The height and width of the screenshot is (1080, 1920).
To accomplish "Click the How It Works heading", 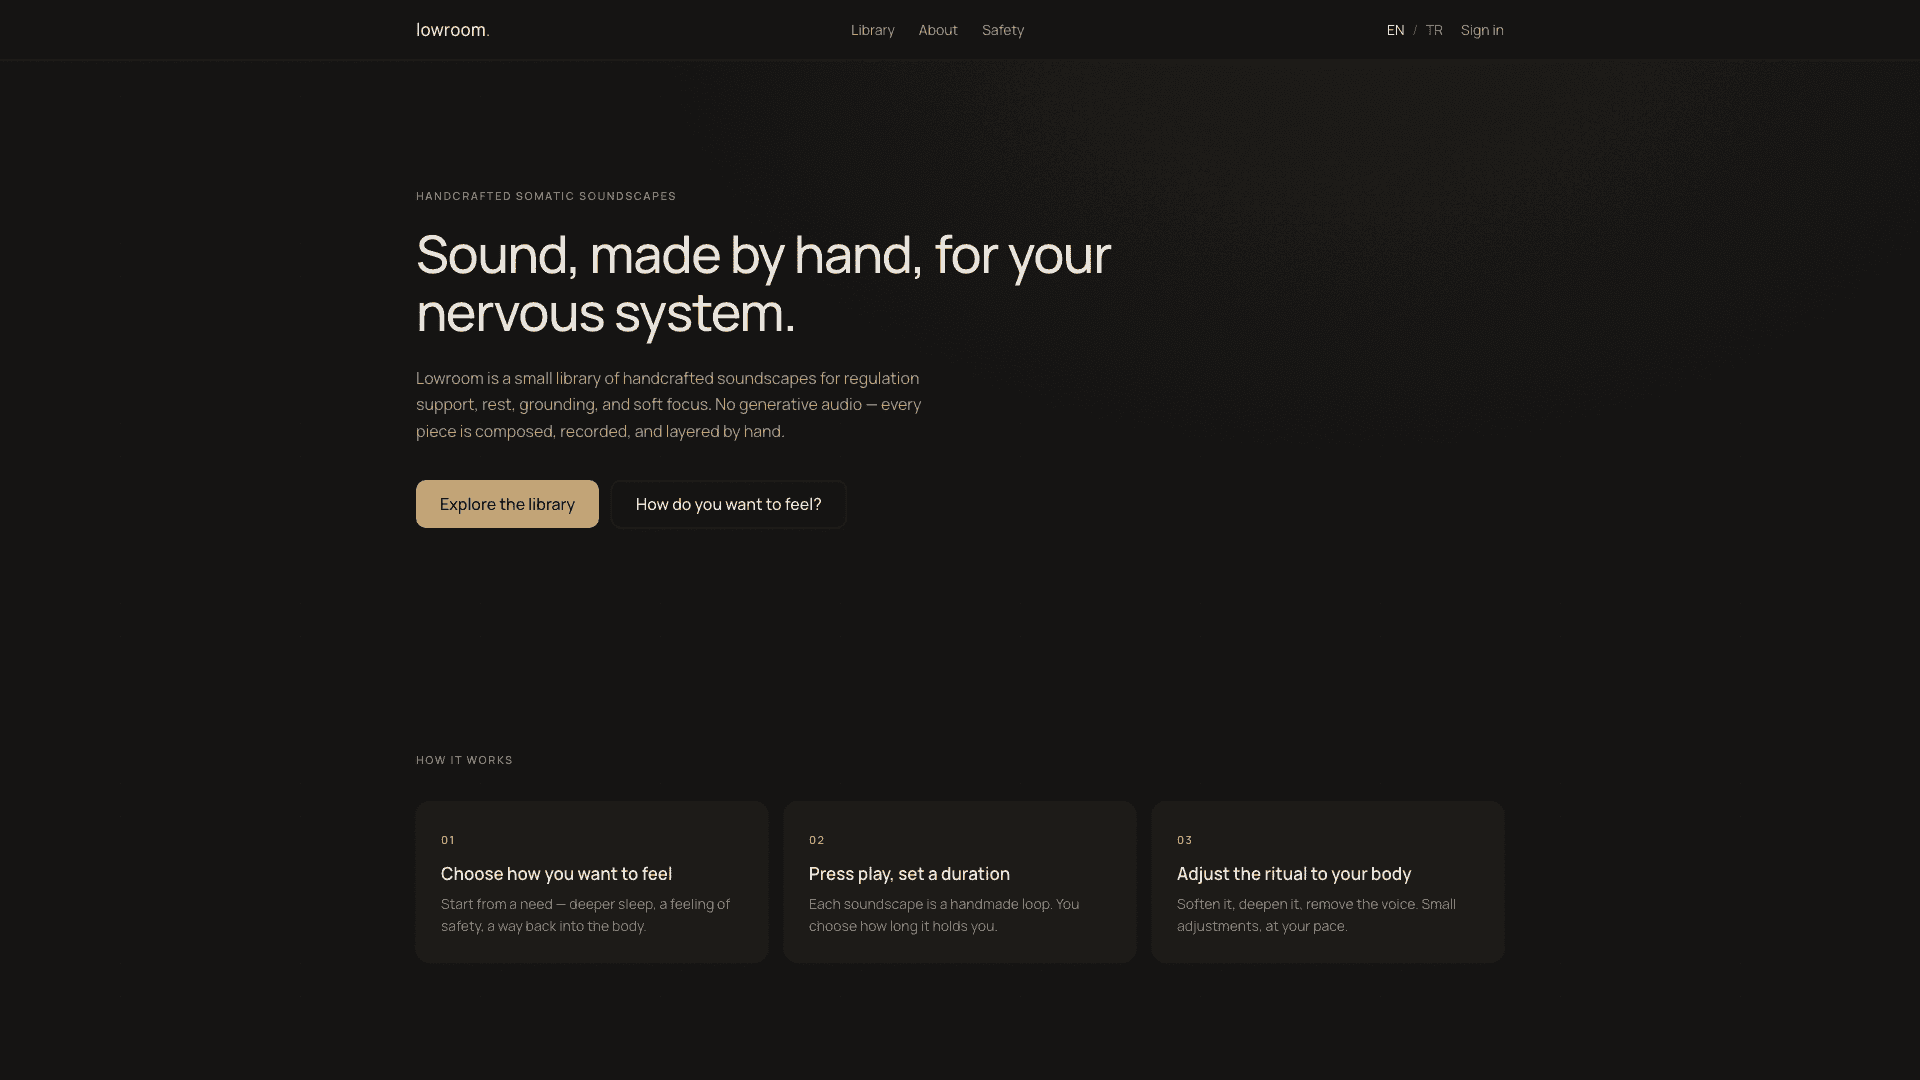I will (464, 760).
